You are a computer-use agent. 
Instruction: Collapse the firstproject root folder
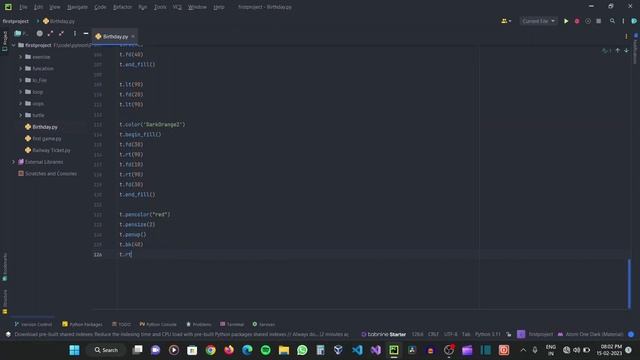pos(13,45)
